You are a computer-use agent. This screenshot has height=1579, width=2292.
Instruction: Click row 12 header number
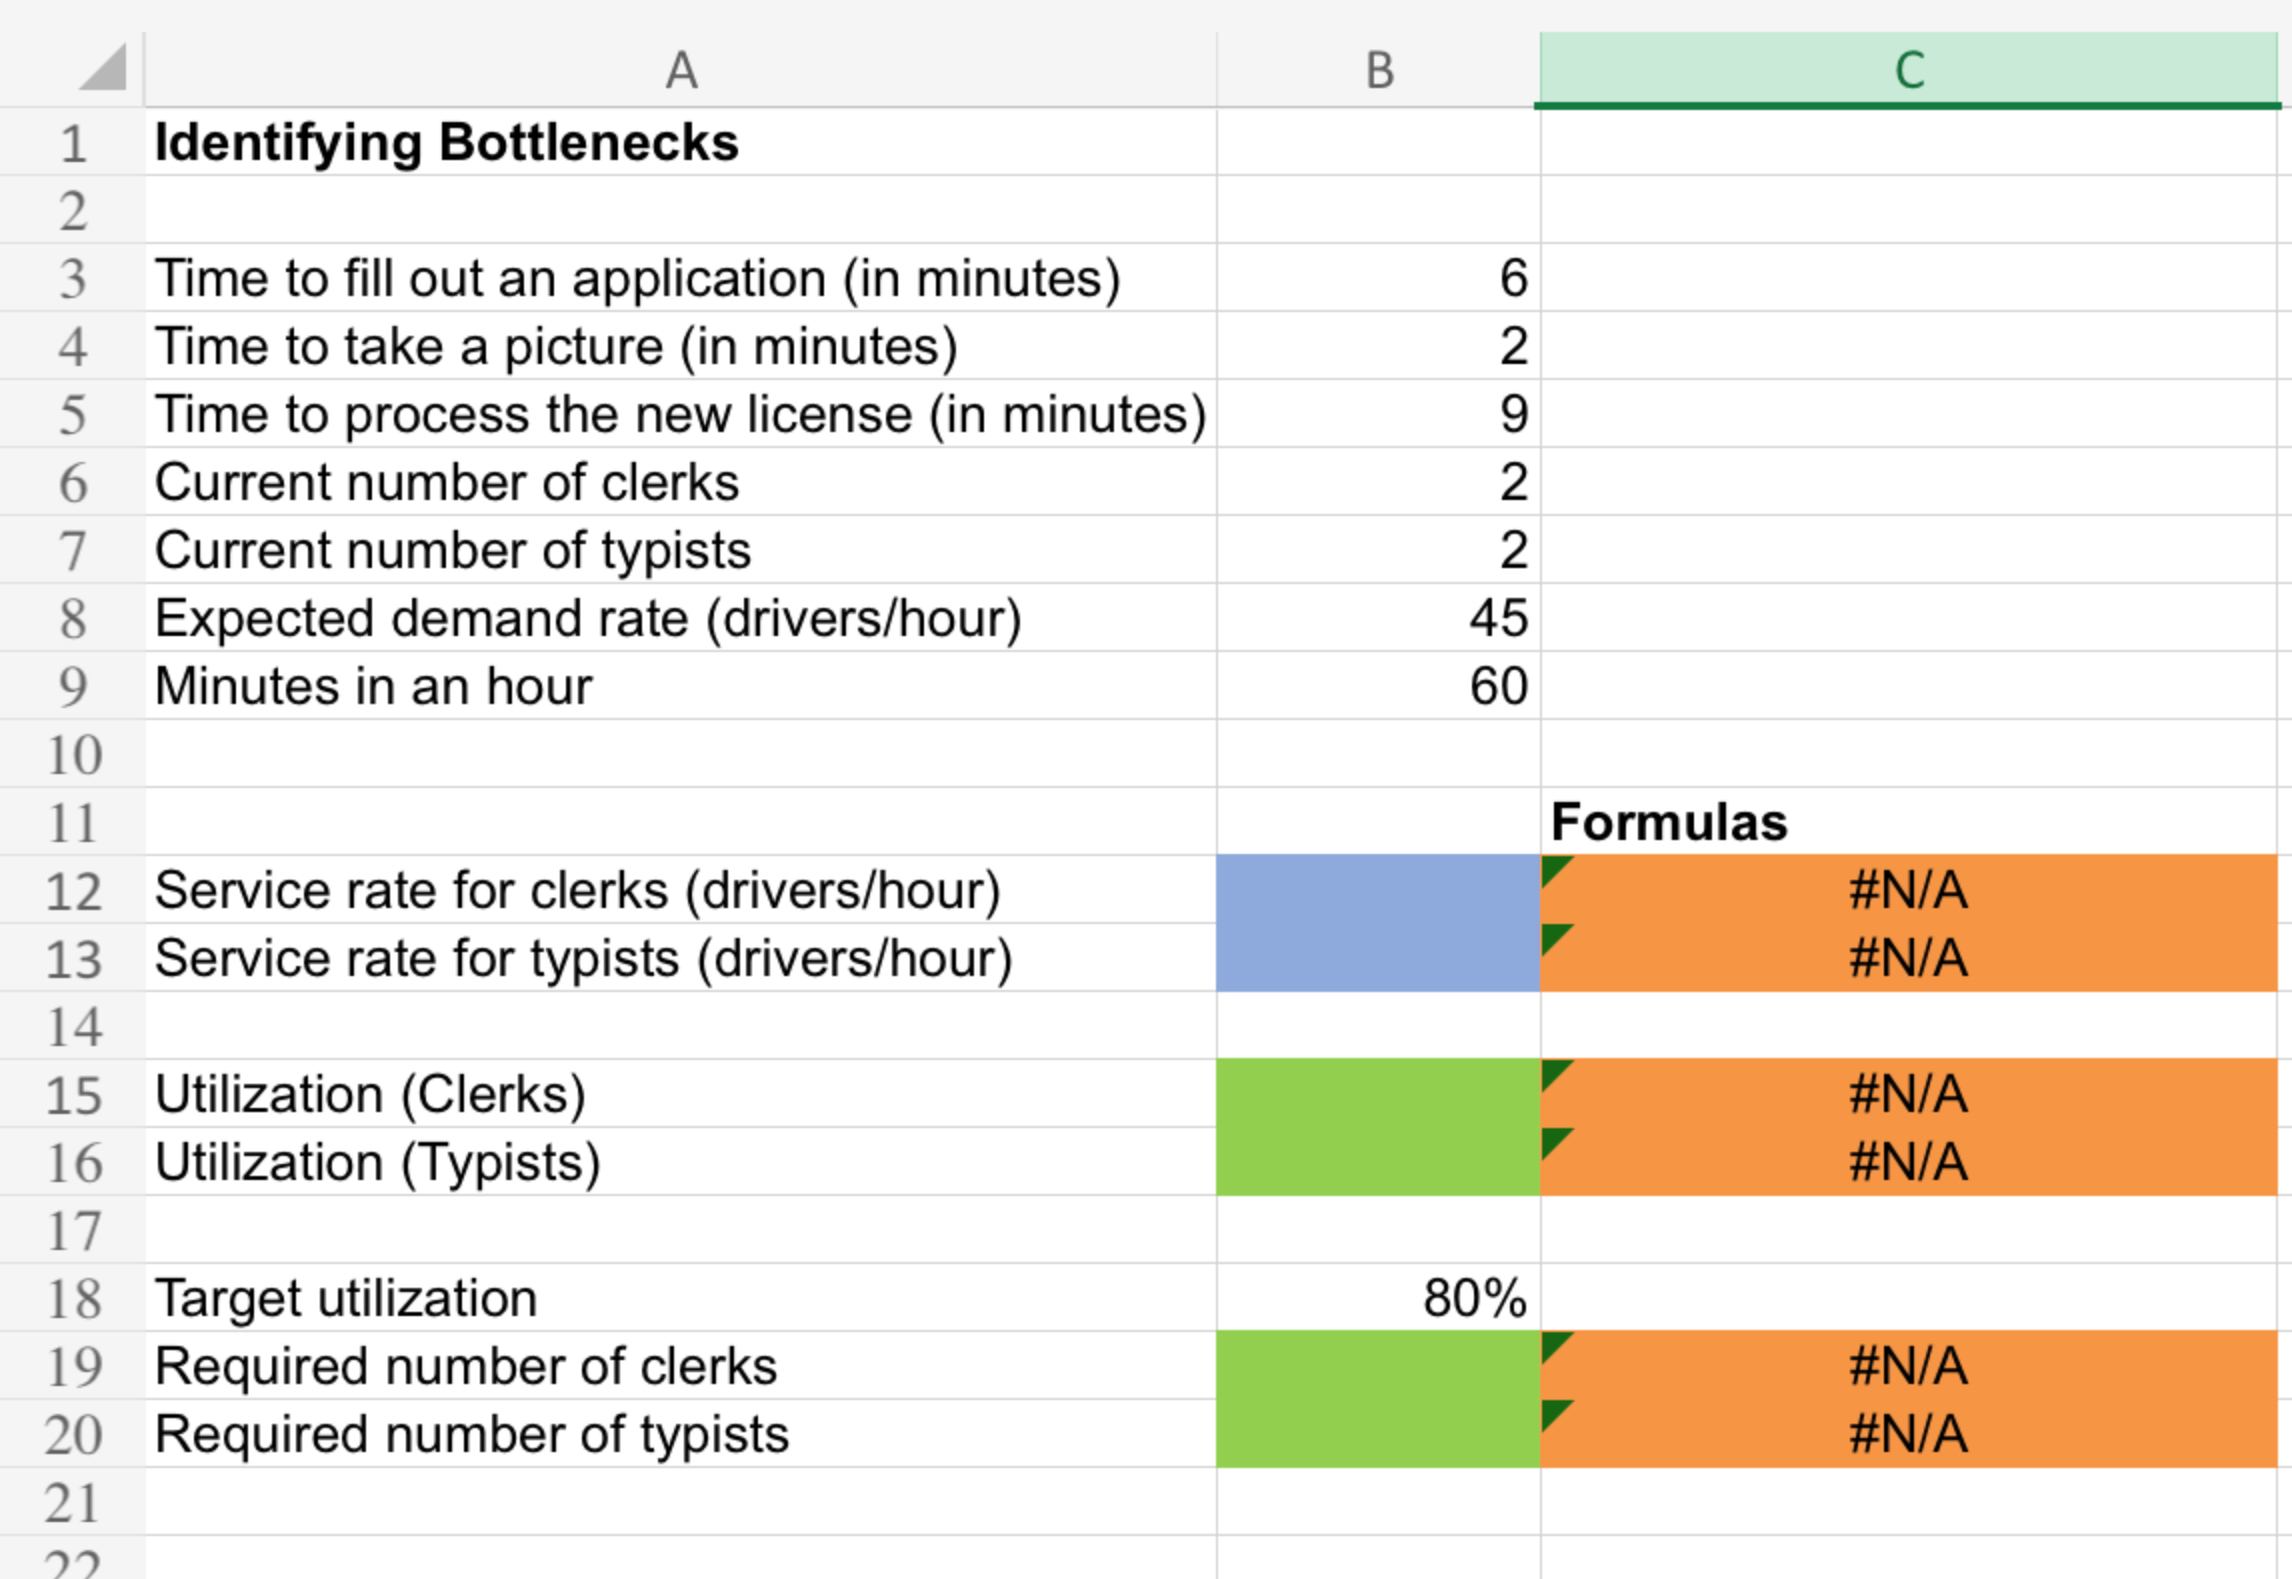pos(72,890)
